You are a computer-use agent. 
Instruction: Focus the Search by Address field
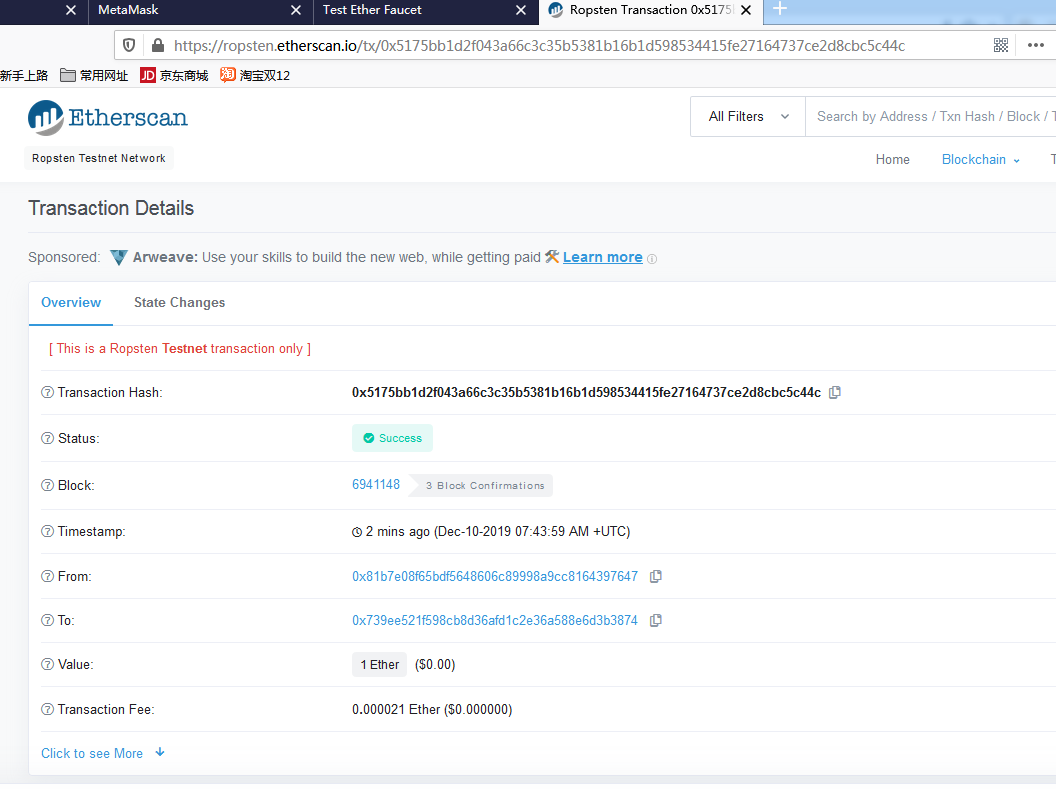(931, 116)
